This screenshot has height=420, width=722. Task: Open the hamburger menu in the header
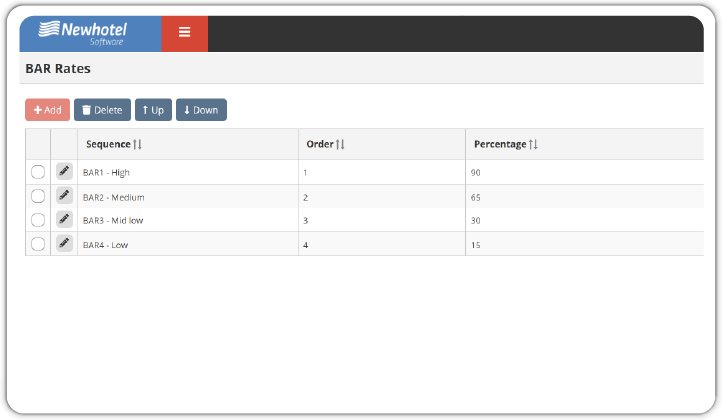[185, 32]
